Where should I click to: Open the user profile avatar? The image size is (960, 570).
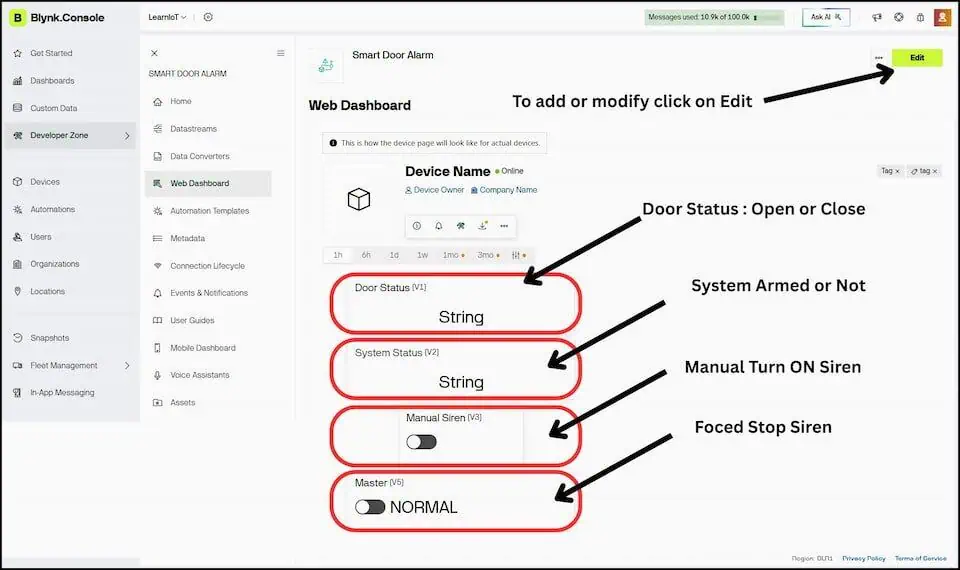[942, 17]
